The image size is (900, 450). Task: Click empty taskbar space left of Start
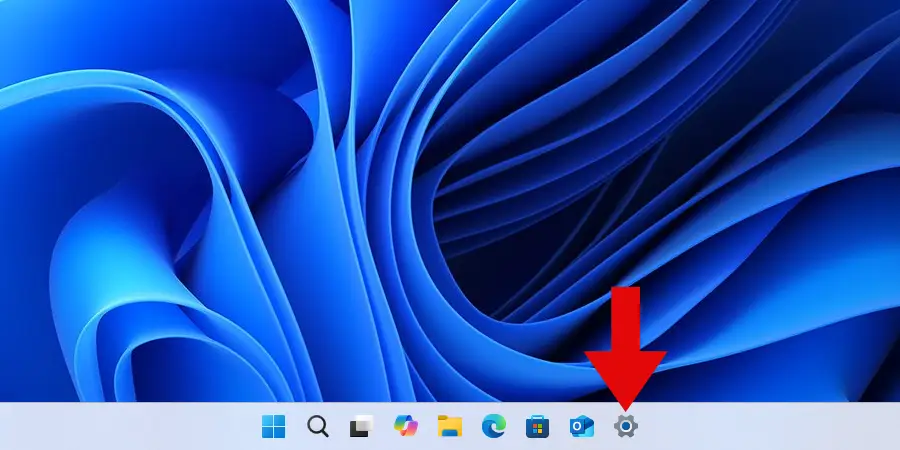point(150,427)
